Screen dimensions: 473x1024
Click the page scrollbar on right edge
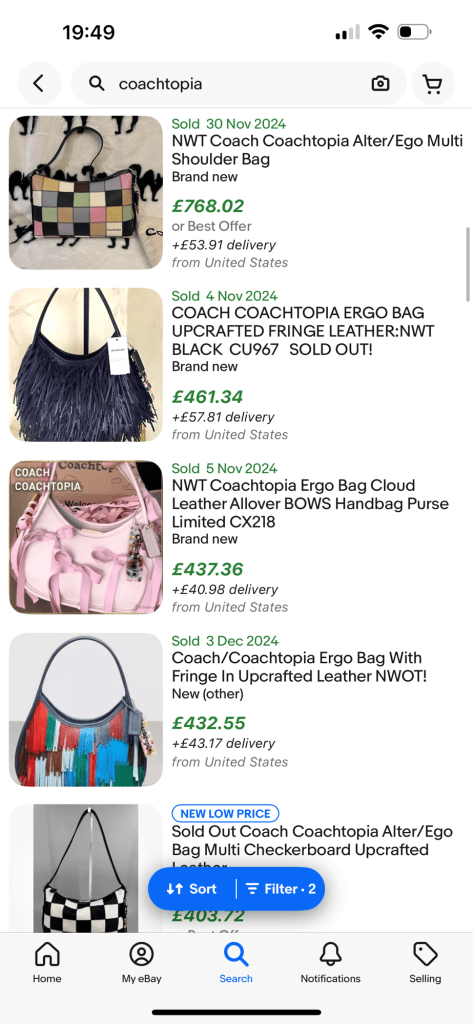[x=468, y=263]
